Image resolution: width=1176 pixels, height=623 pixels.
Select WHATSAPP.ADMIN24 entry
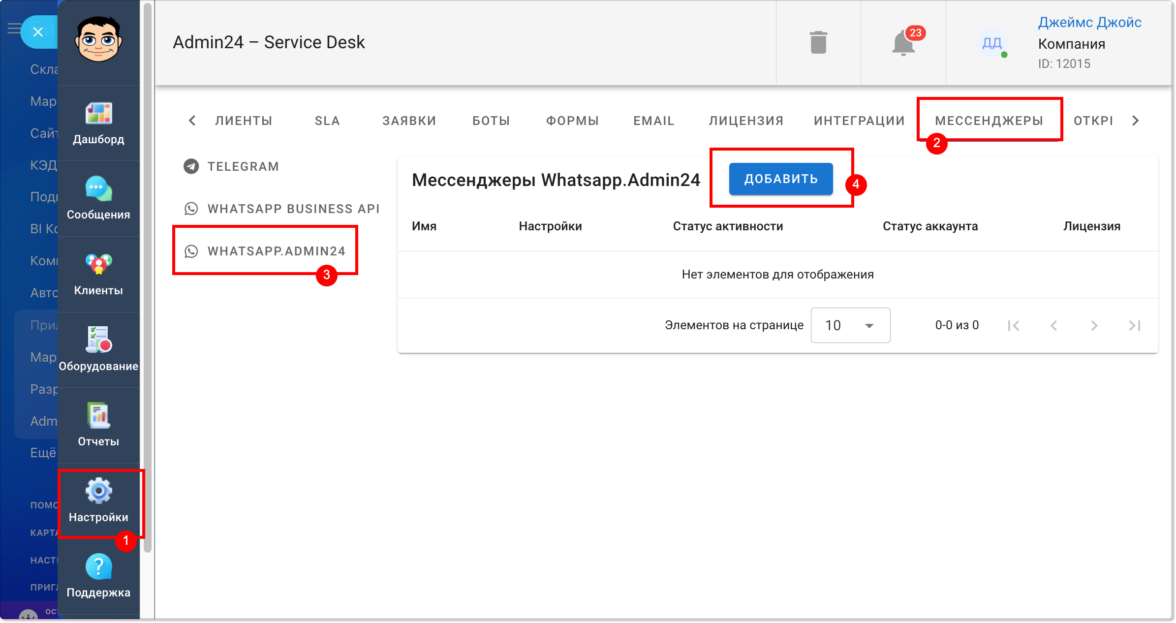(x=265, y=251)
